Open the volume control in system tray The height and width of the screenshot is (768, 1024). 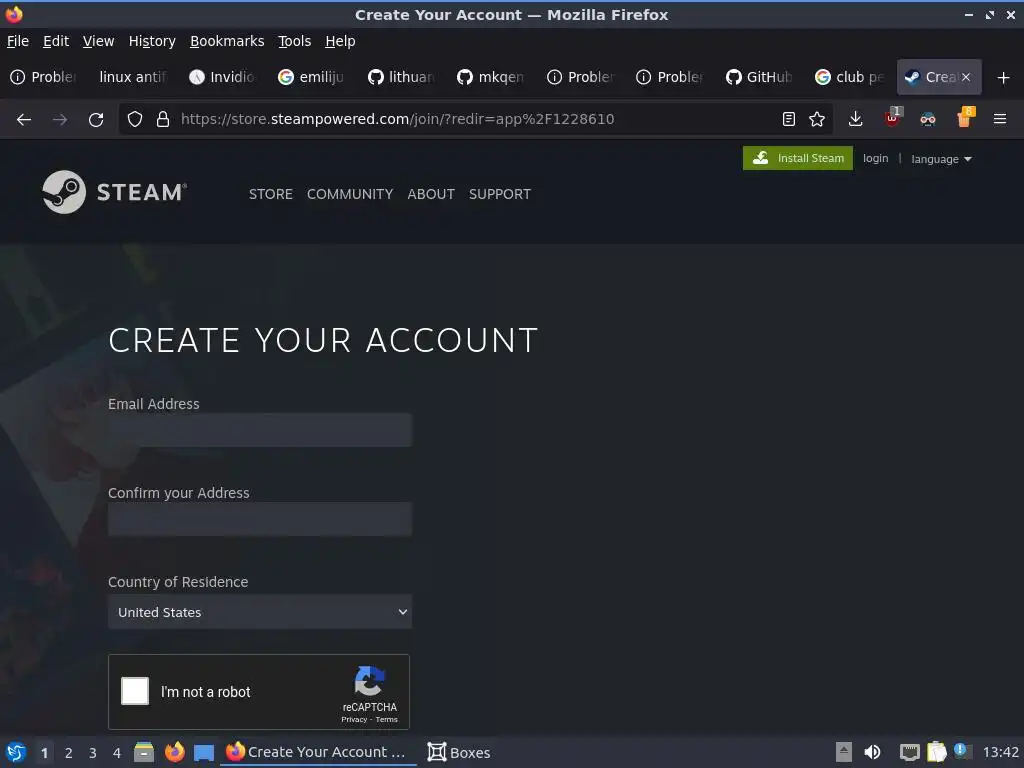pyautogui.click(x=872, y=752)
